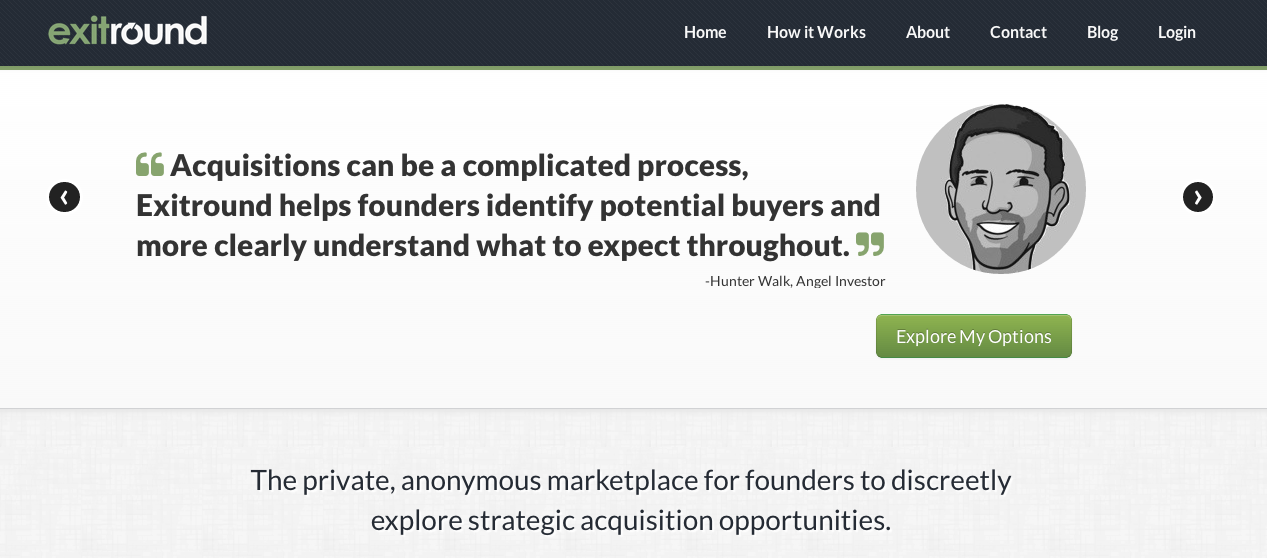Navigate to the About page
1267x558 pixels.
point(928,32)
